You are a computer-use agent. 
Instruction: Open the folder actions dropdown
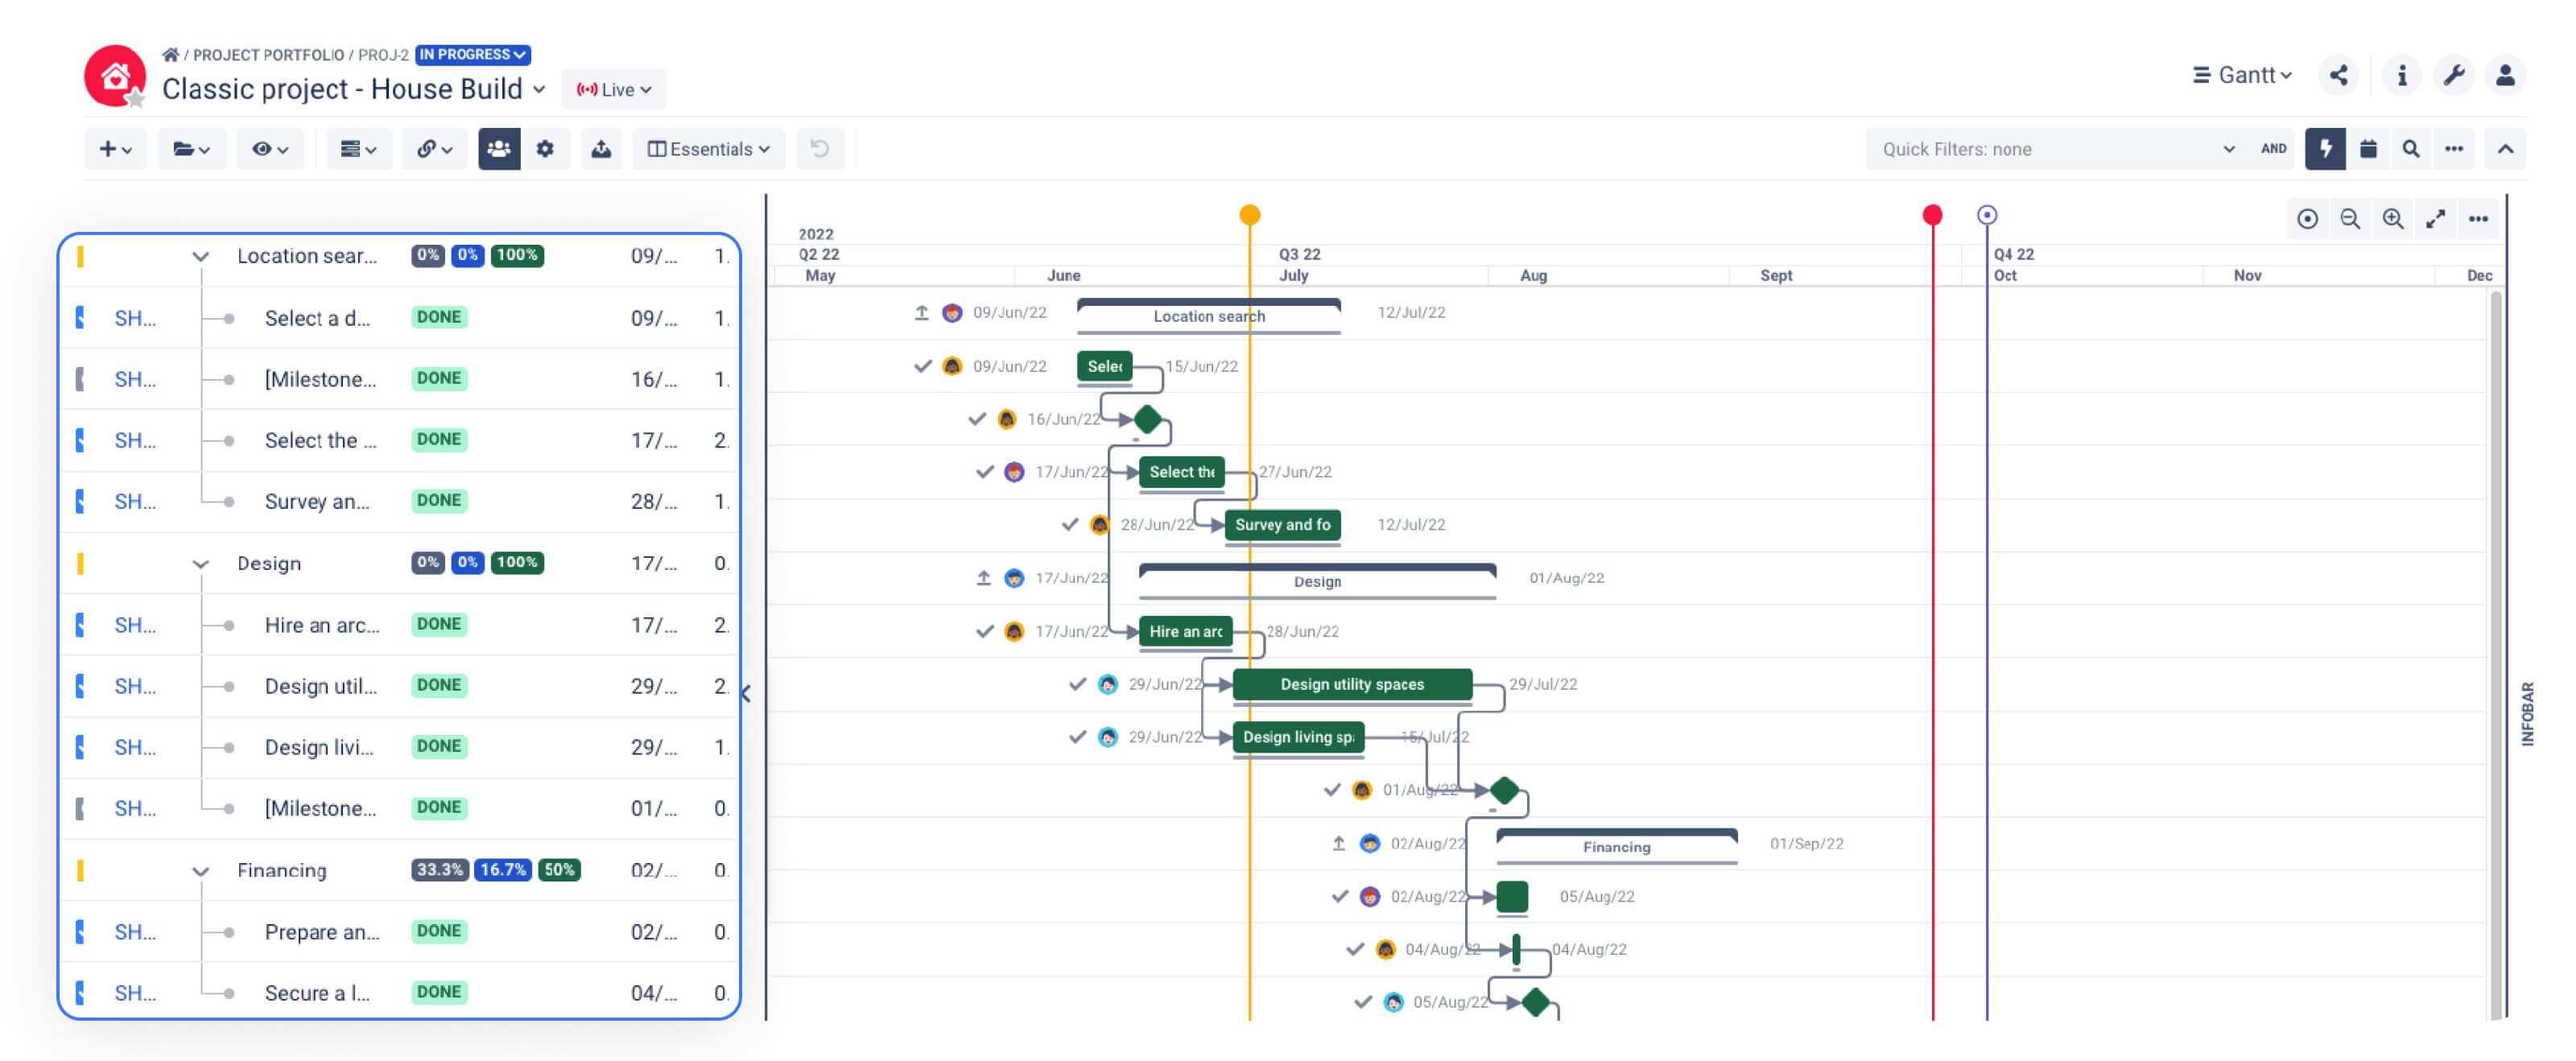(x=191, y=149)
